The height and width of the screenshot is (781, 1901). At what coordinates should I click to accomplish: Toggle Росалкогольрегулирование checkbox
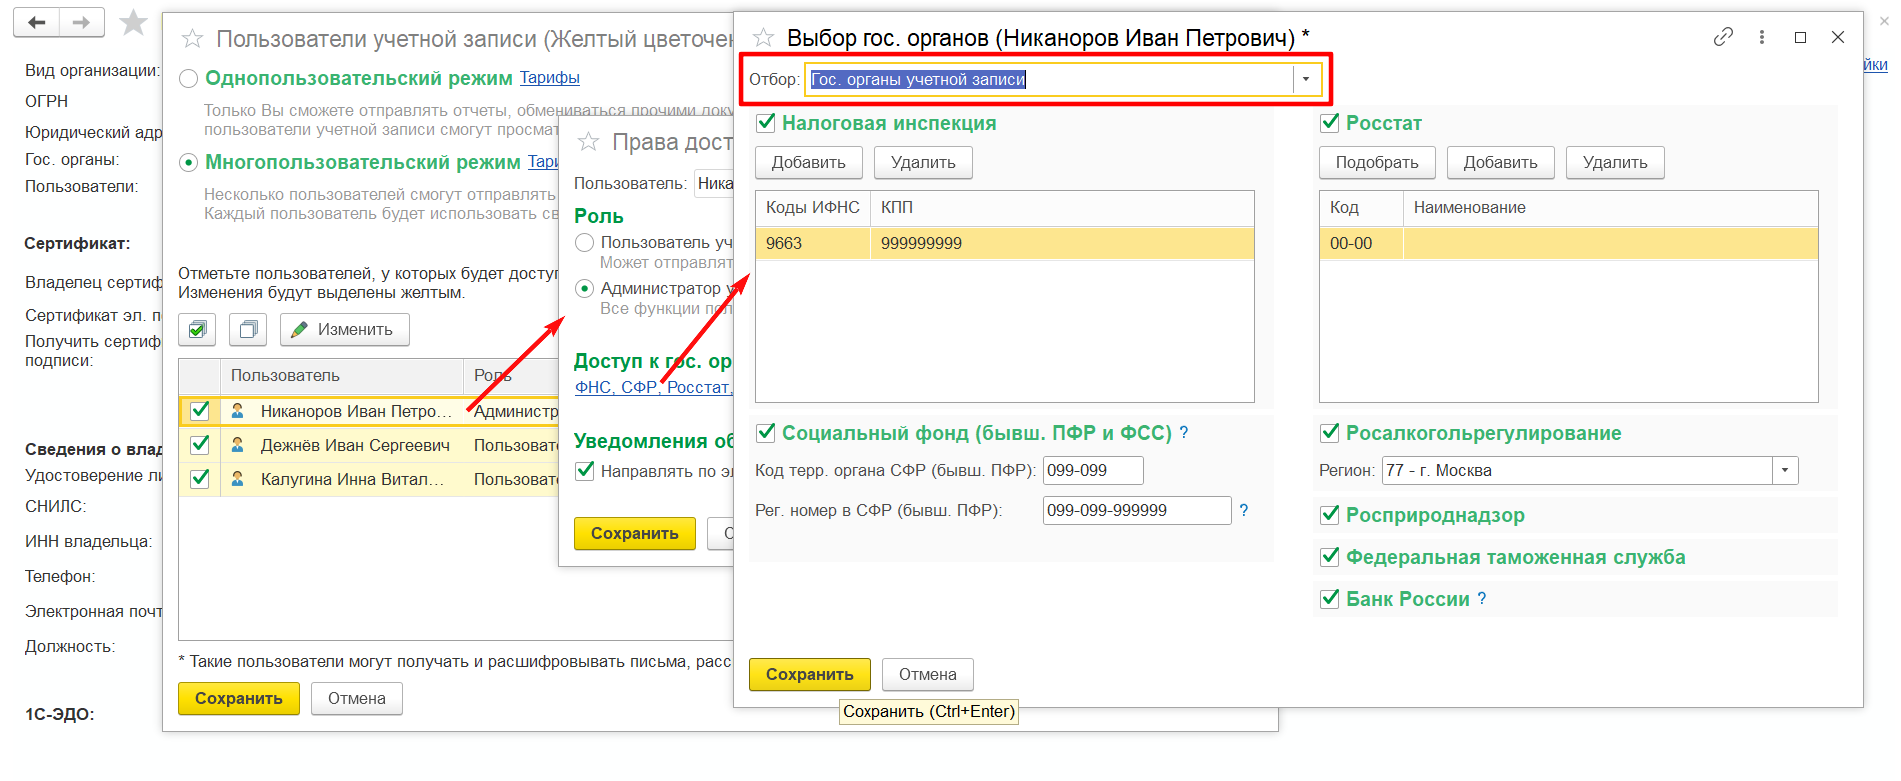(1330, 433)
